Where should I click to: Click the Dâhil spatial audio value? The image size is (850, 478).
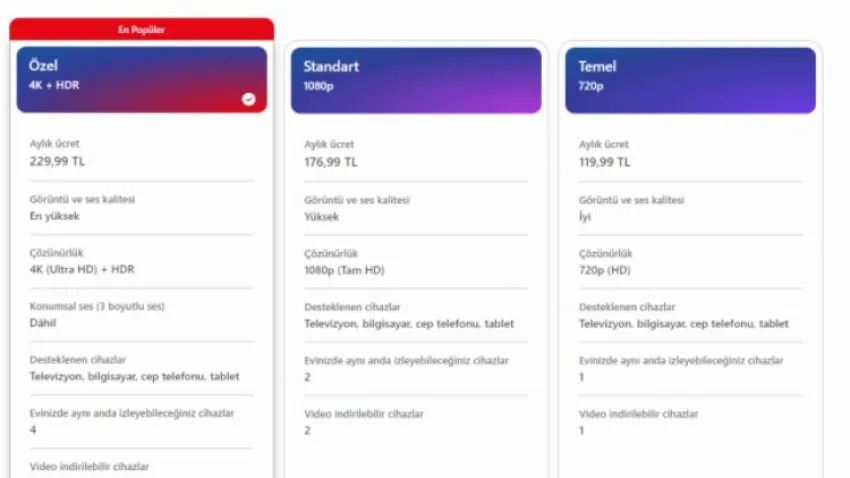pos(44,323)
